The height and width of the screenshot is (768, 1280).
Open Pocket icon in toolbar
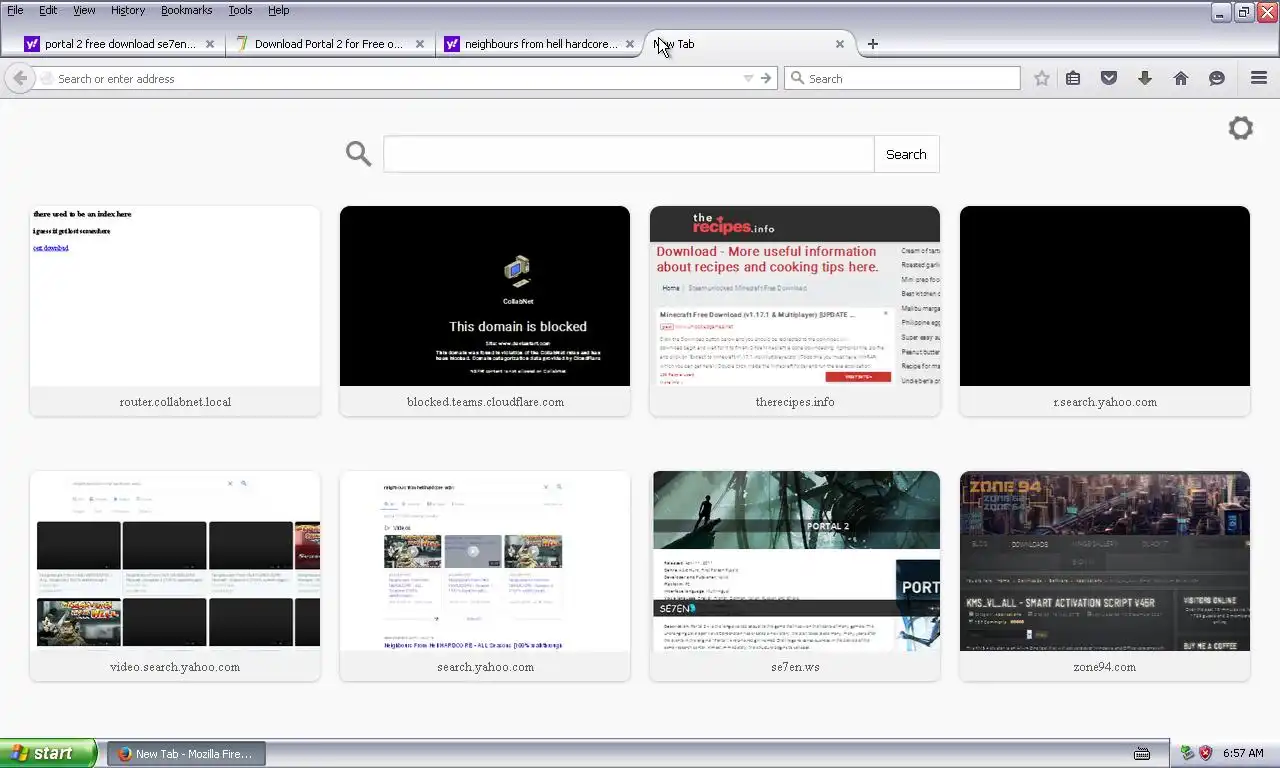point(1109,78)
